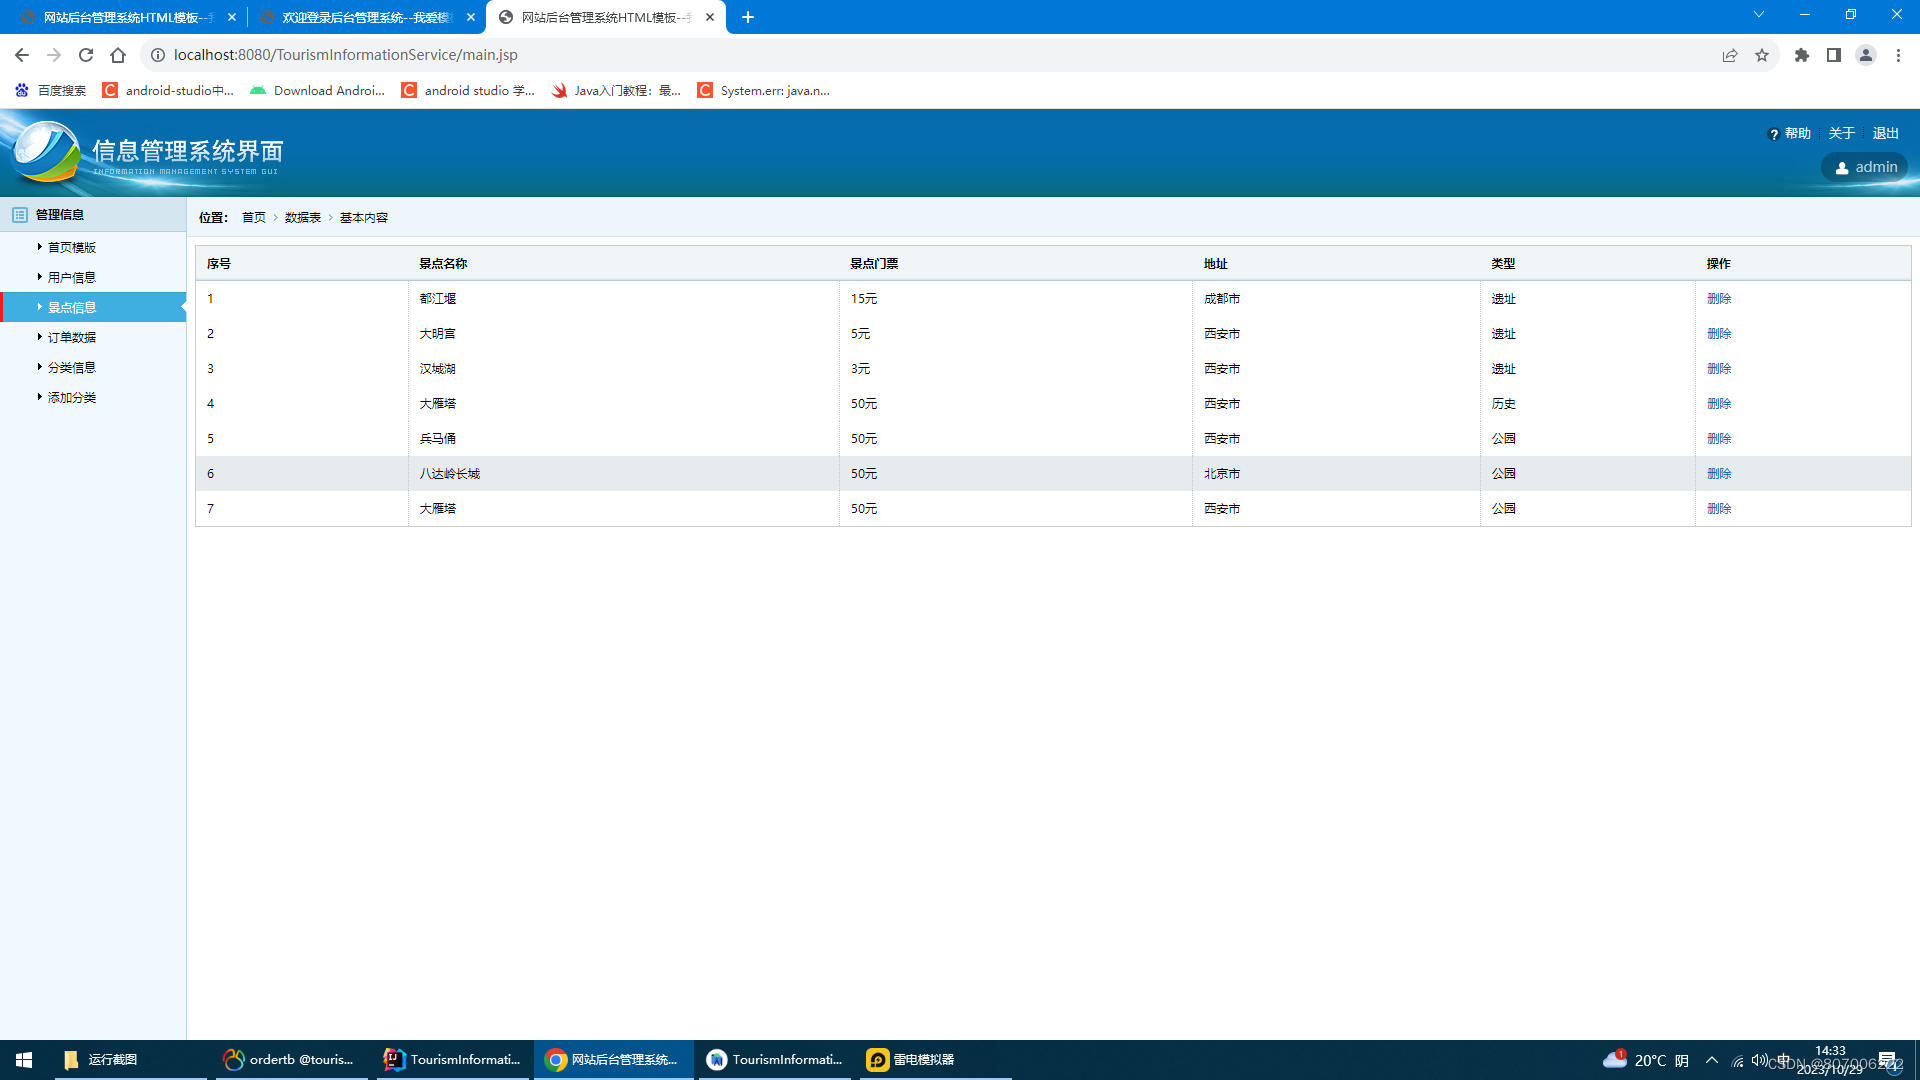
Task: Expand the 用户信息 sidebar item
Action: pos(72,277)
